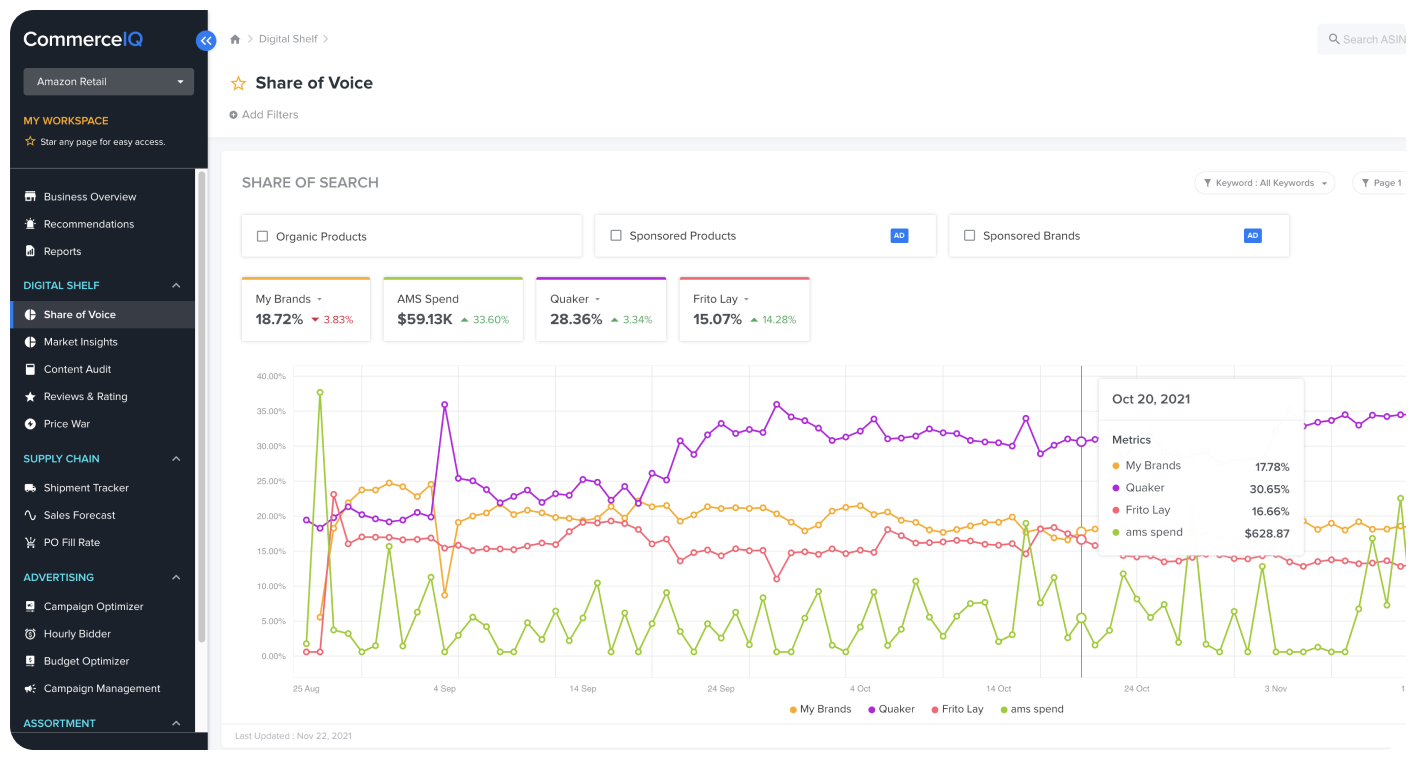Viewport: 1416px width, 760px height.
Task: Click the Campaign Management megaphone icon
Action: tap(31, 689)
